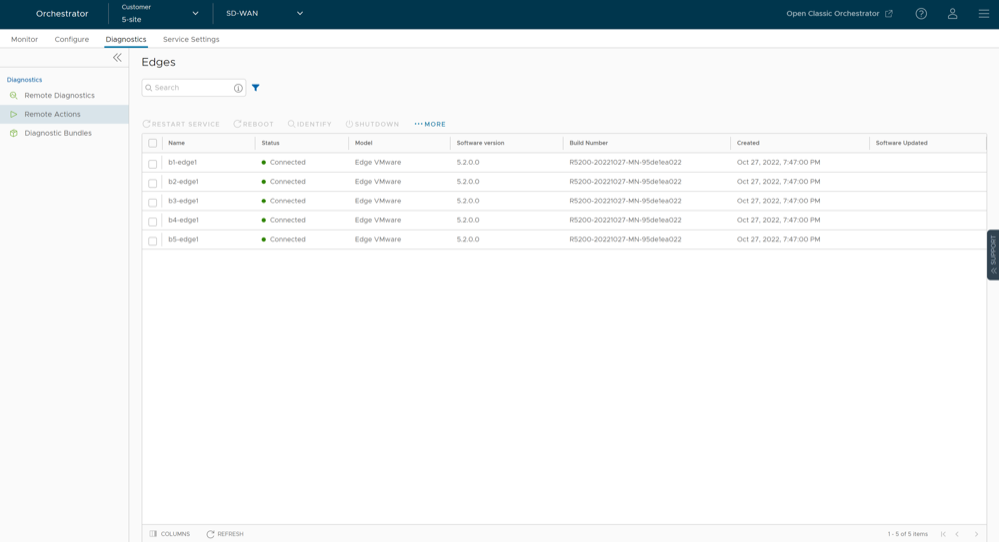Switch to the Service Settings tab
This screenshot has height=542, width=999.
tap(191, 39)
